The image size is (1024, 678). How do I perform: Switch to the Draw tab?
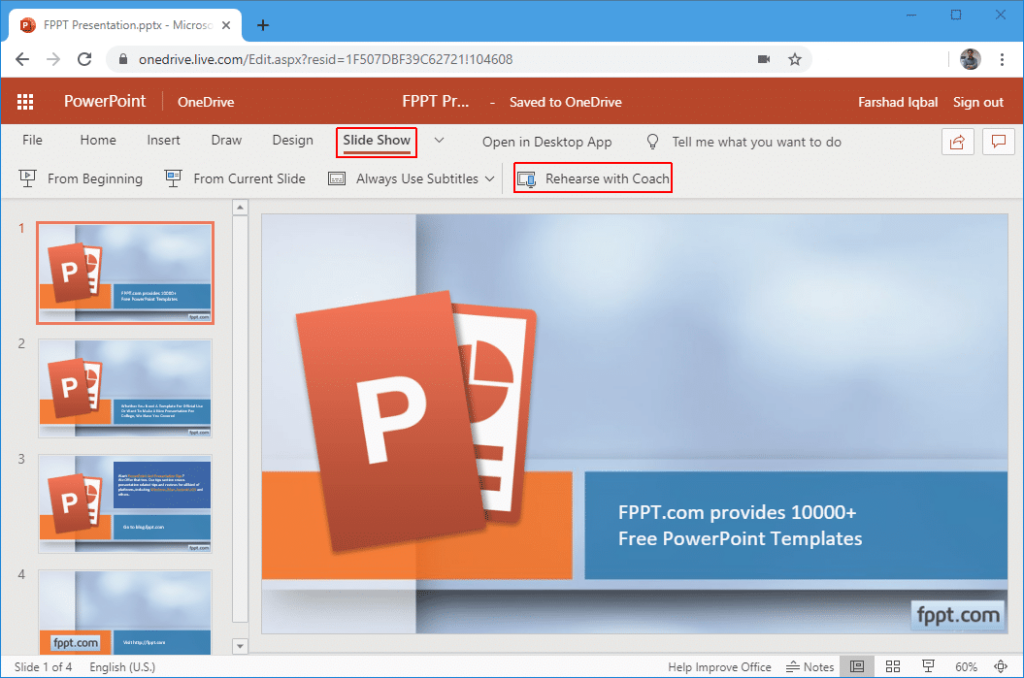click(226, 140)
